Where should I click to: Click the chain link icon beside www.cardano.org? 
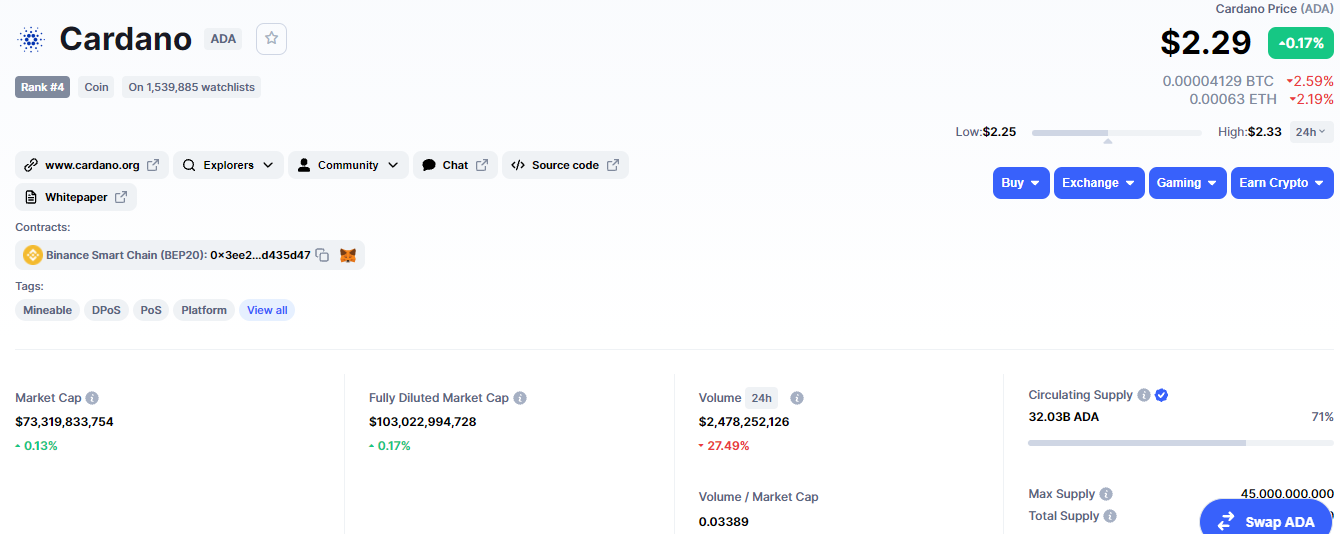[x=31, y=165]
